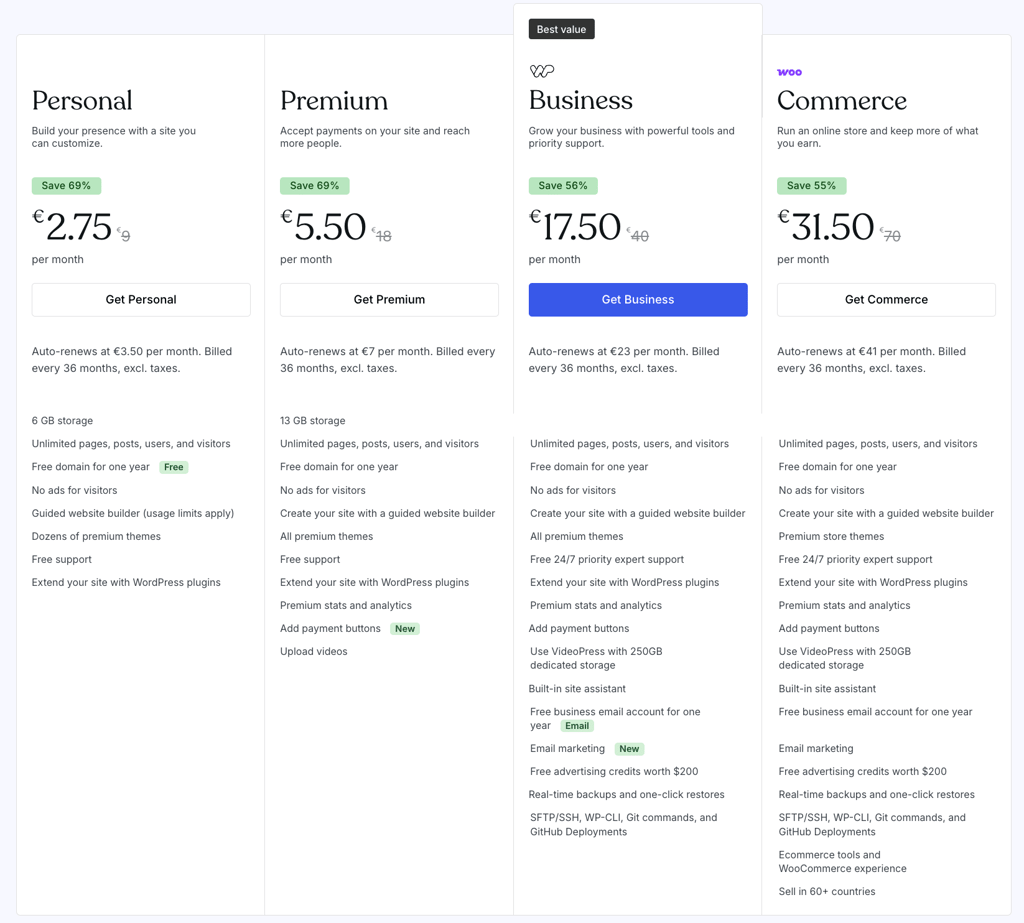
Task: Click 'Free advertising credits worth $200' in Business
Action: coord(615,771)
